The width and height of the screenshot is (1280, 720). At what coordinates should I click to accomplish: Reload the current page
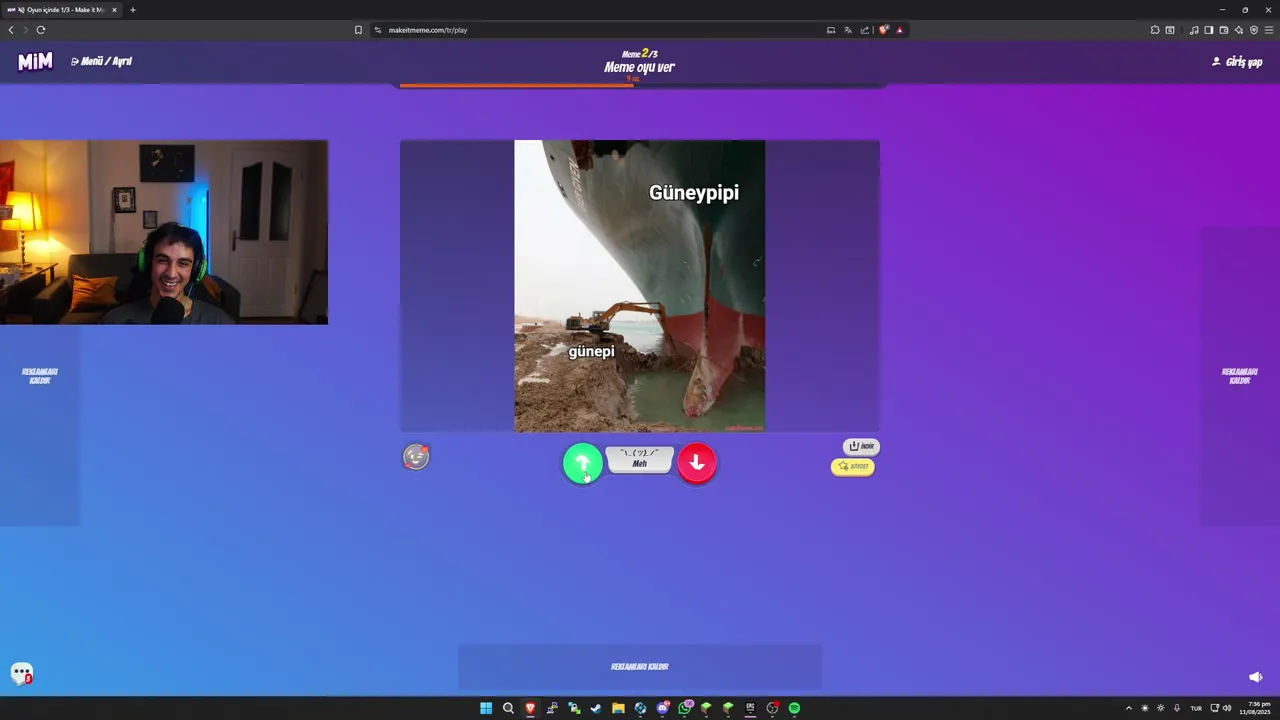pos(41,30)
